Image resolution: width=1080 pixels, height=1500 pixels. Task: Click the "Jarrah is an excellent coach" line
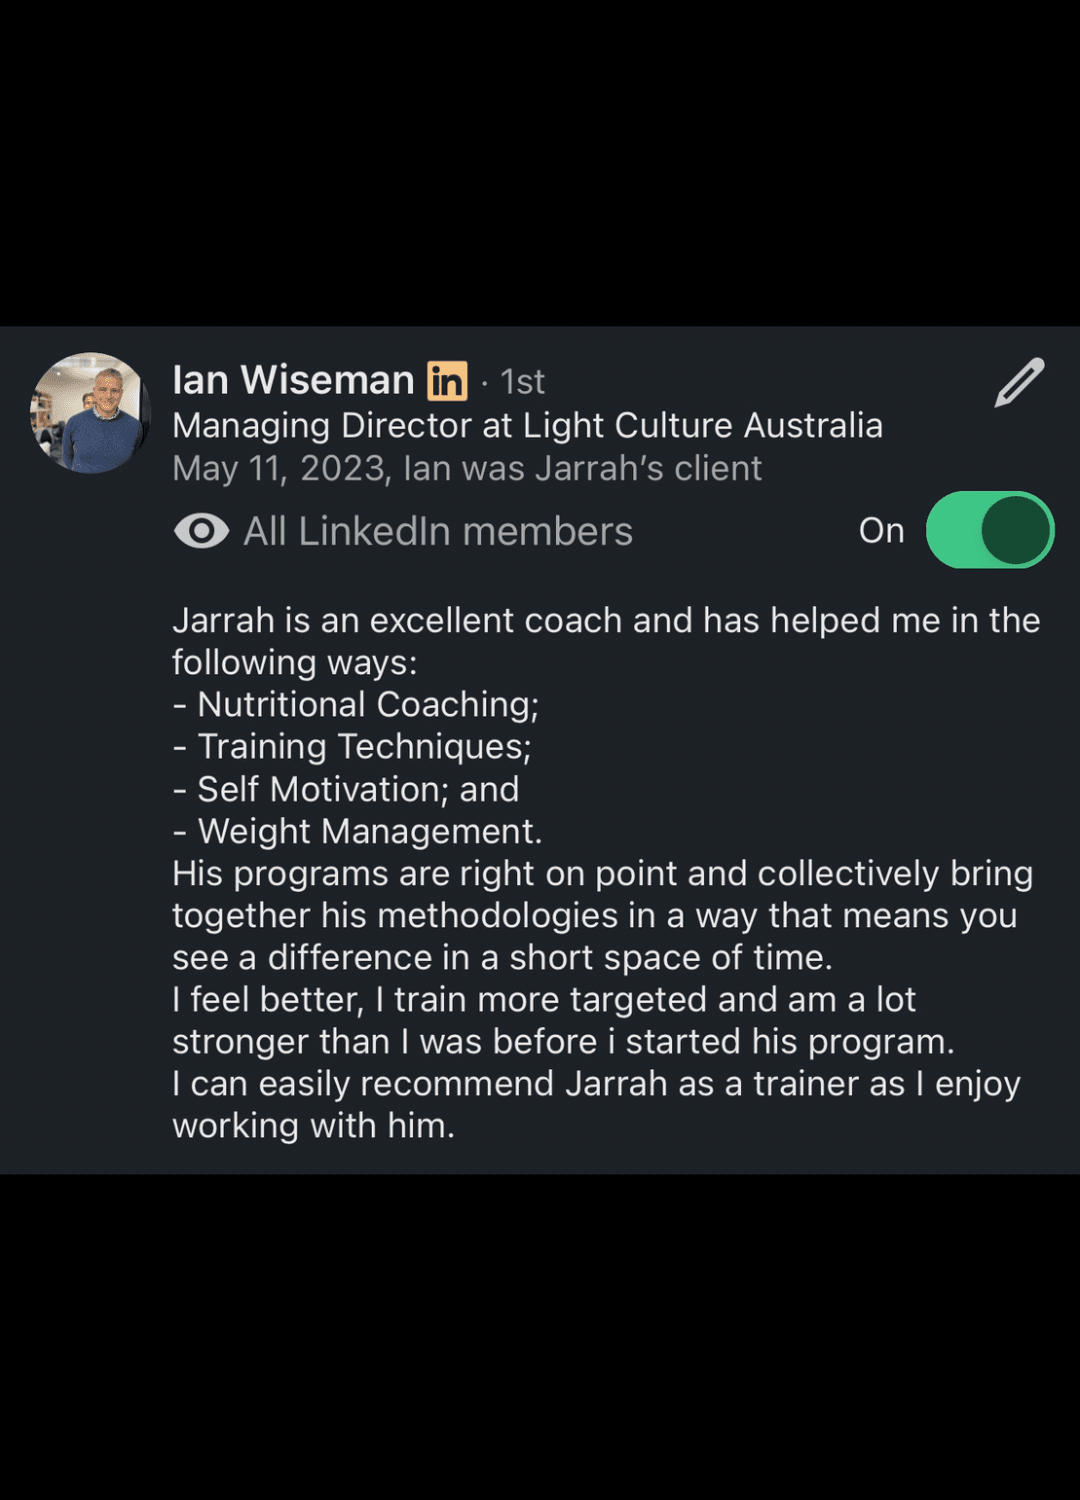click(x=606, y=620)
